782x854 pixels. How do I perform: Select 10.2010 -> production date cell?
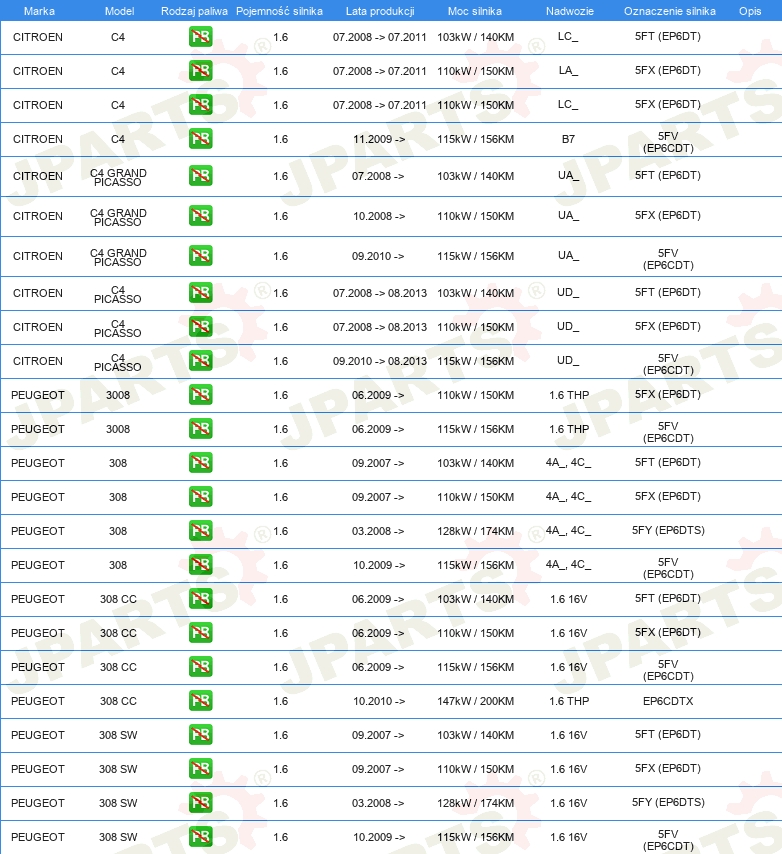[379, 701]
